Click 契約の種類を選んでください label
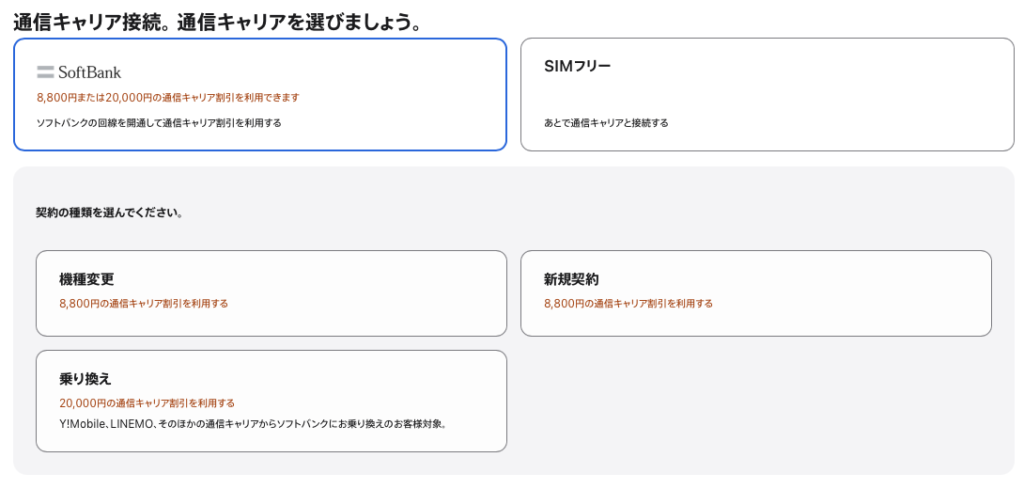 (x=109, y=213)
